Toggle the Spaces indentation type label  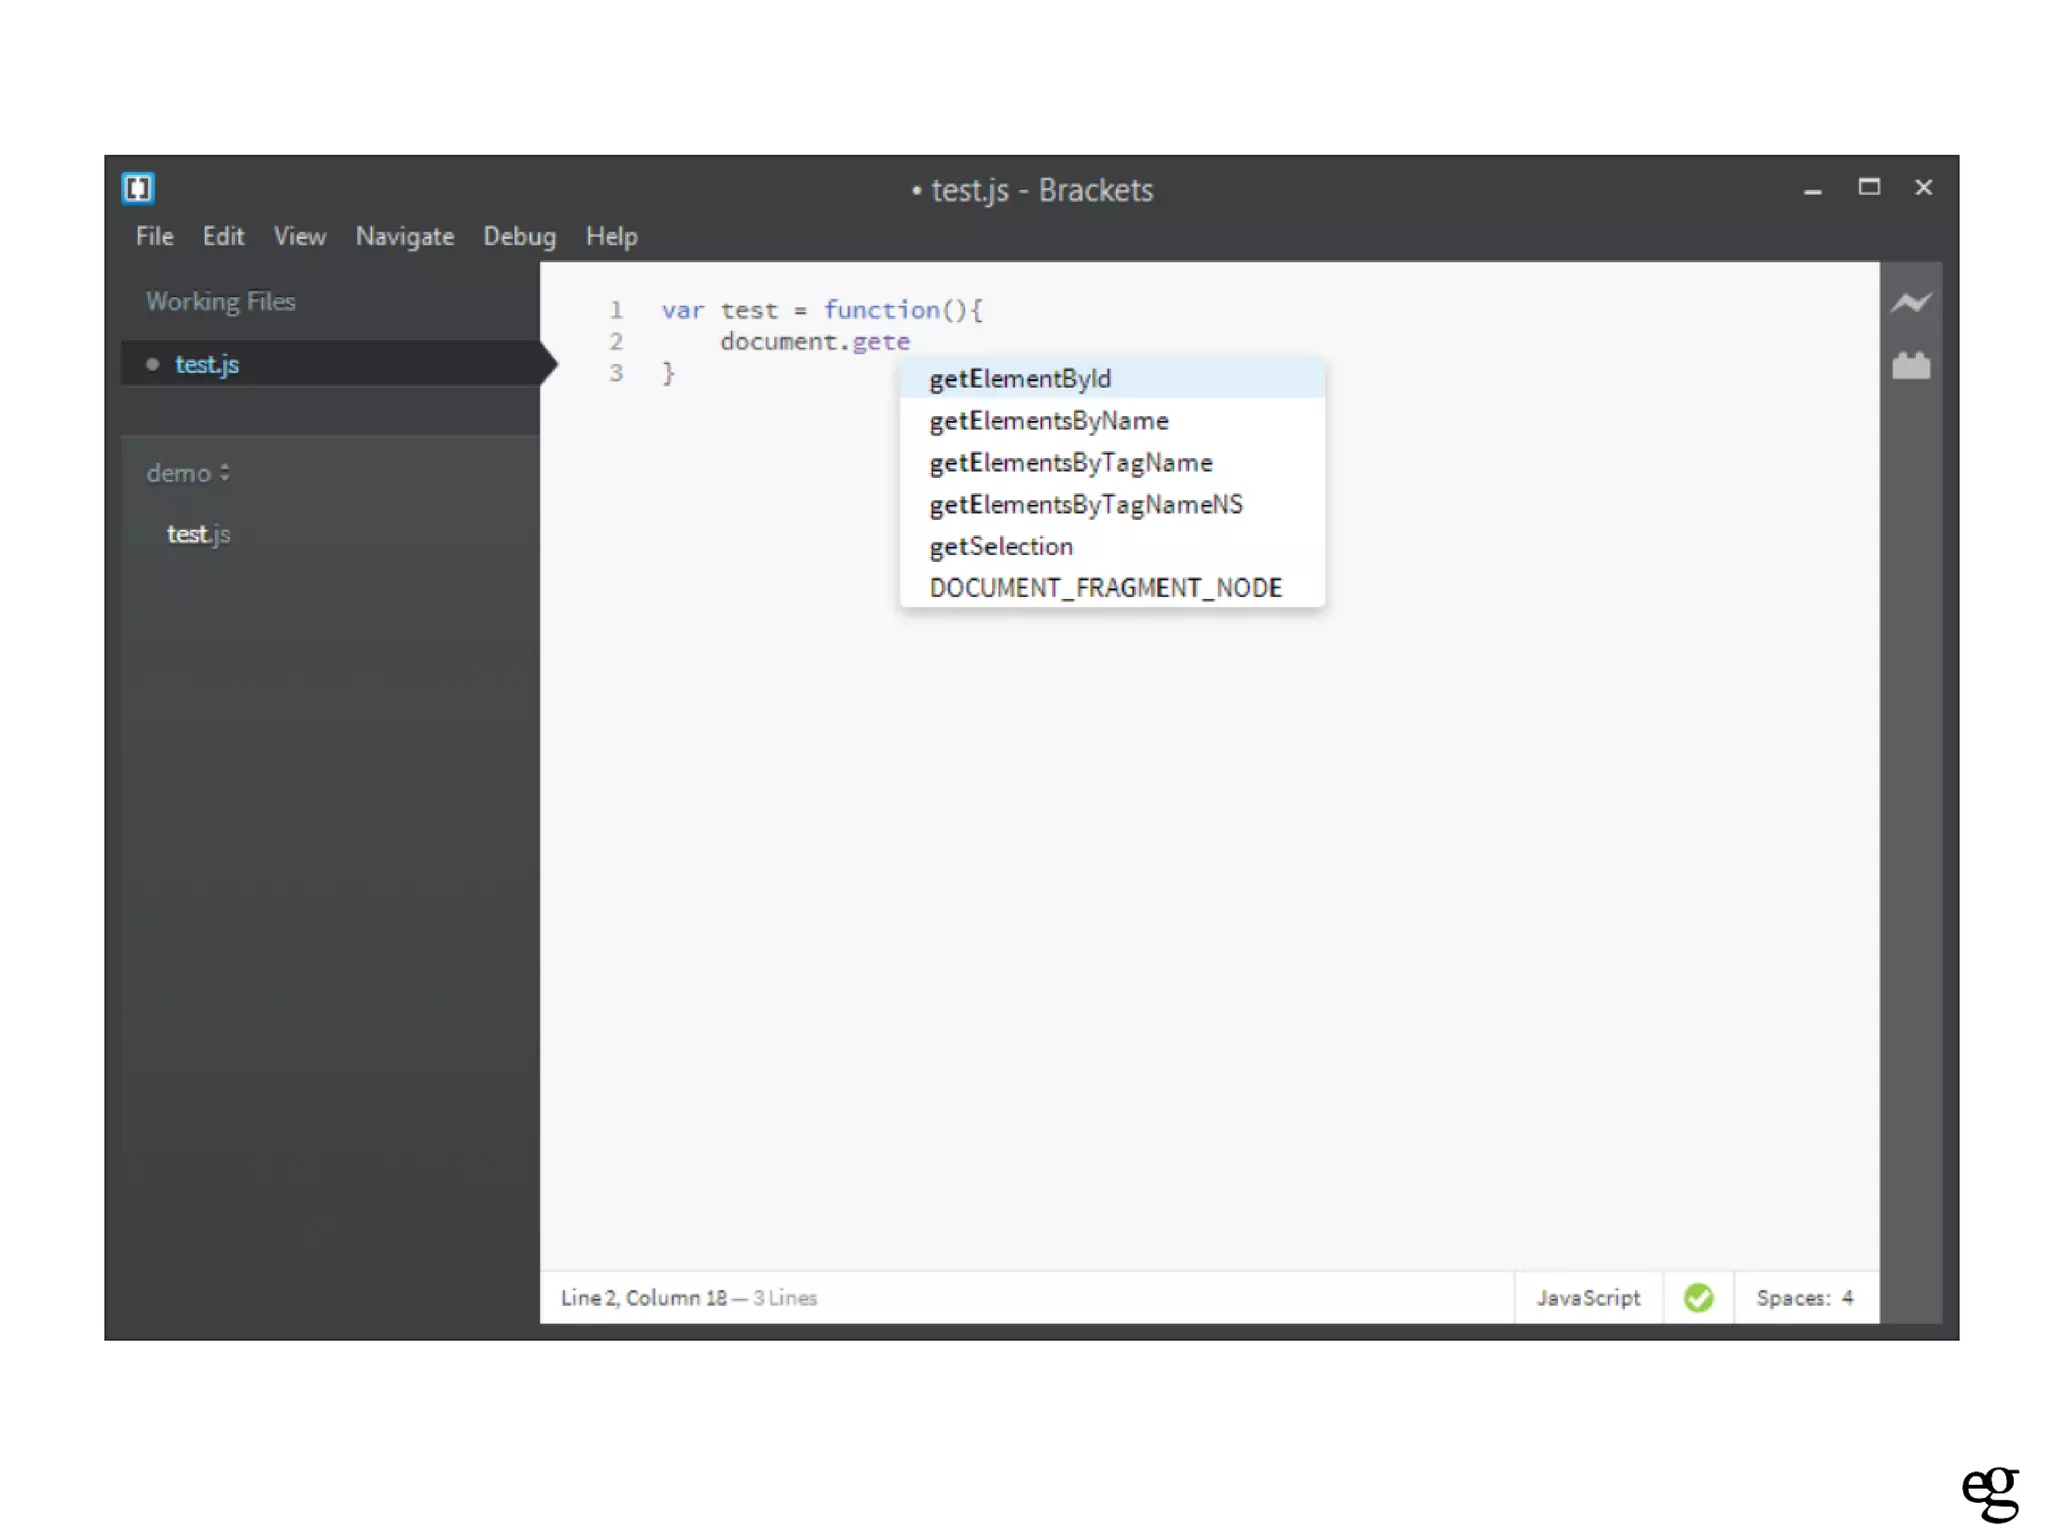tap(1792, 1297)
